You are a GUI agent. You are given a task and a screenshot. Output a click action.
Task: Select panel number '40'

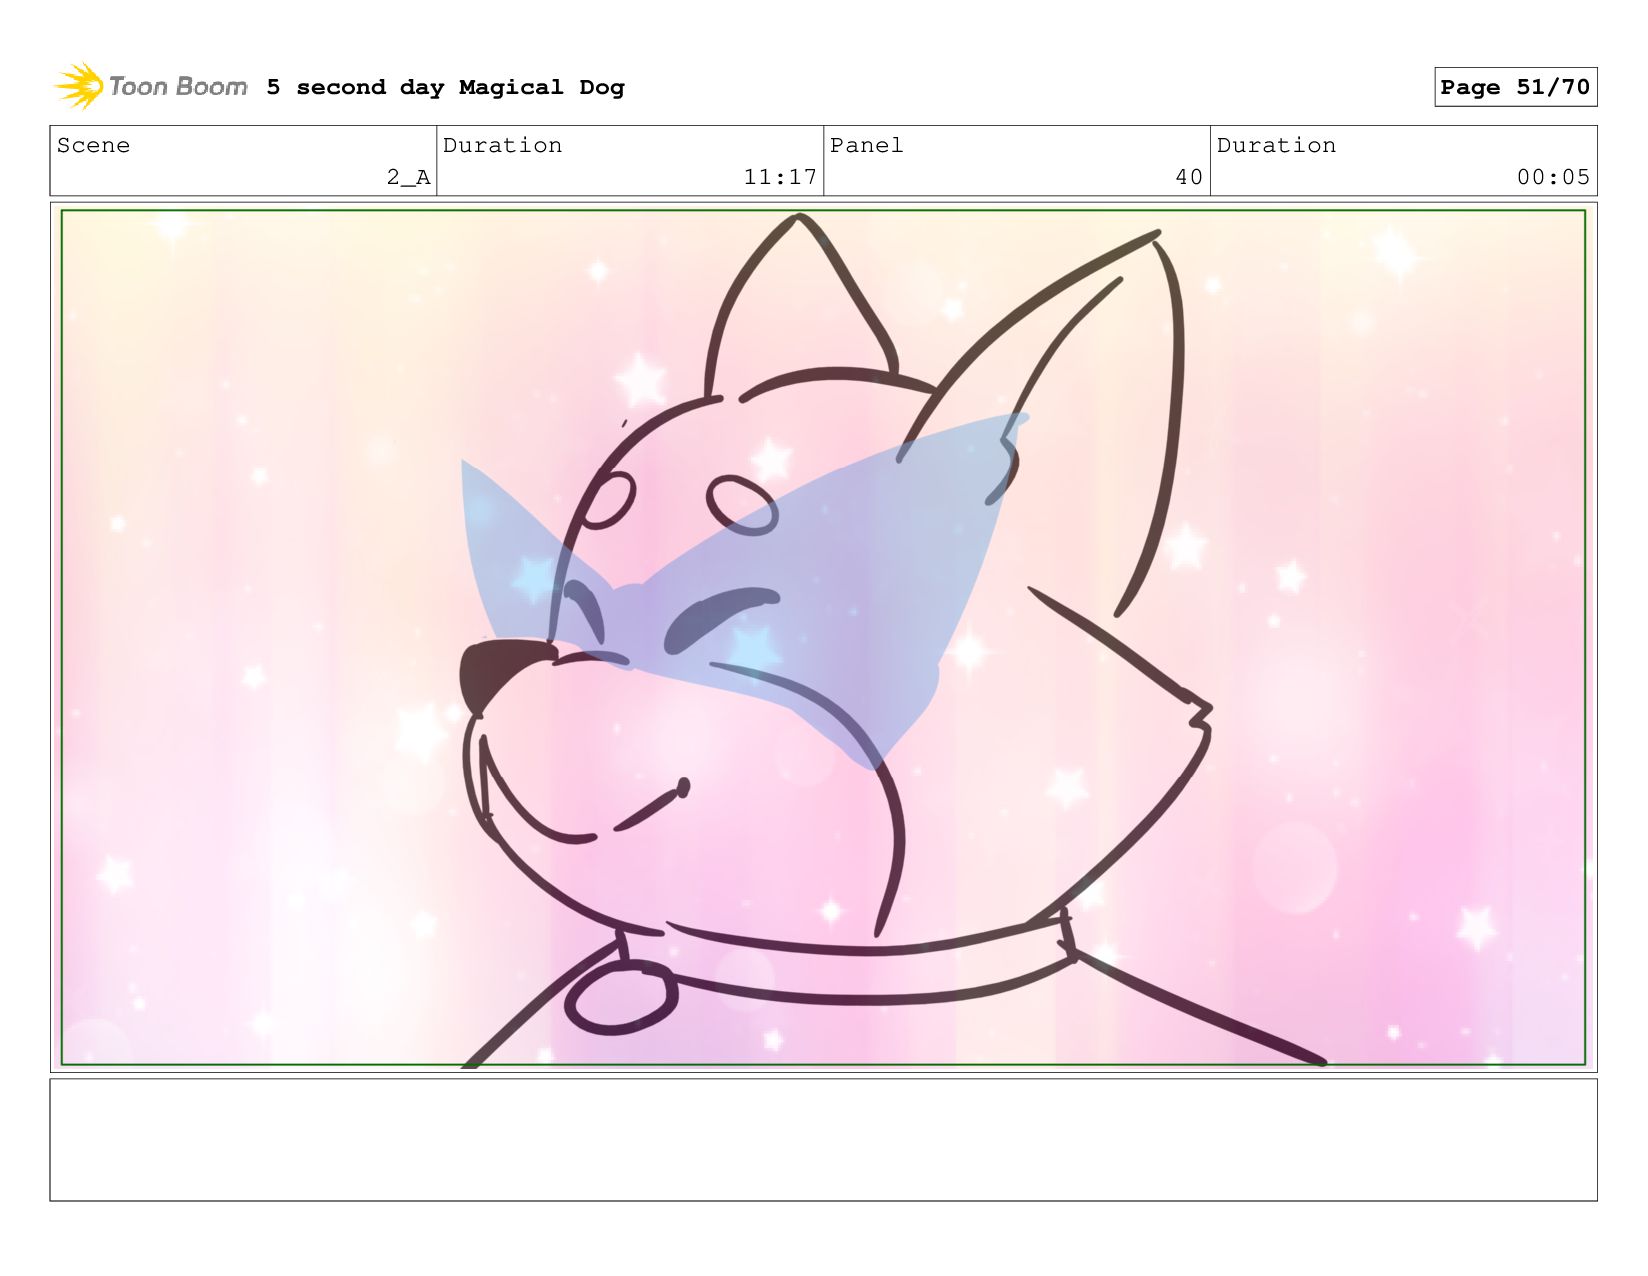point(1188,177)
